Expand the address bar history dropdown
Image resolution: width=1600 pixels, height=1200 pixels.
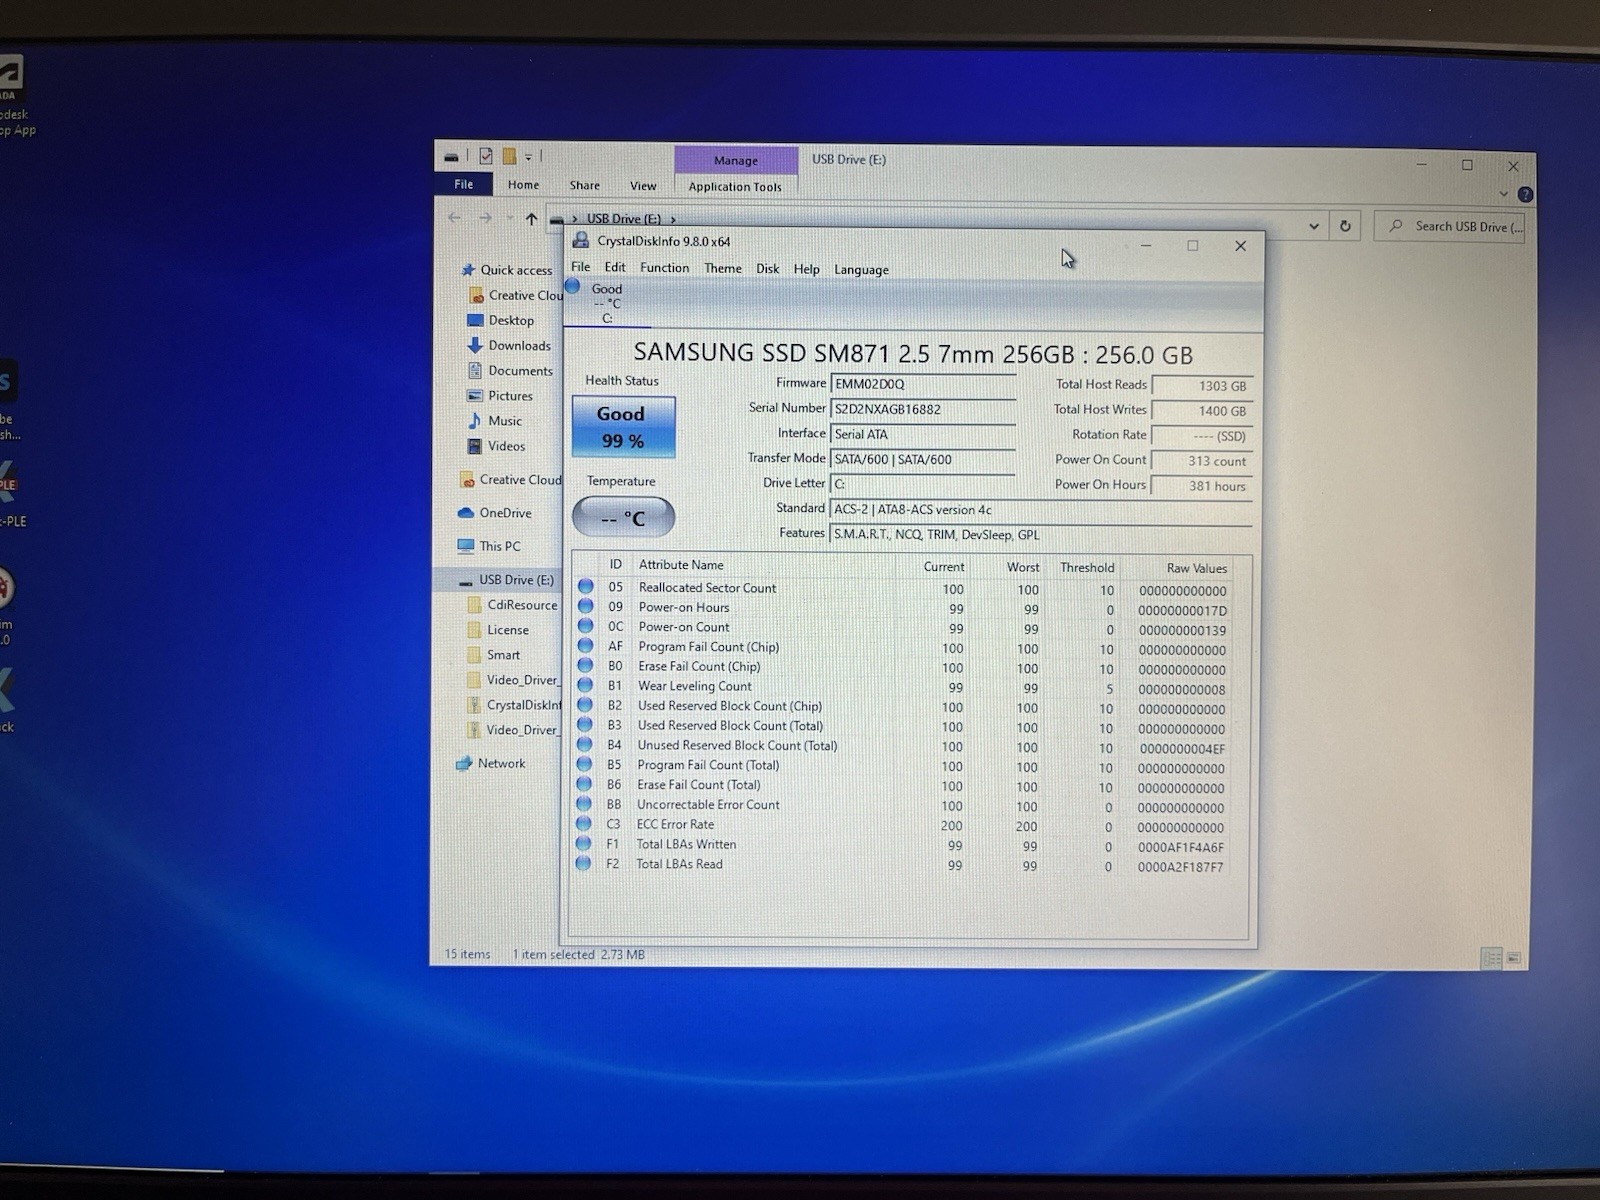pyautogui.click(x=1314, y=226)
